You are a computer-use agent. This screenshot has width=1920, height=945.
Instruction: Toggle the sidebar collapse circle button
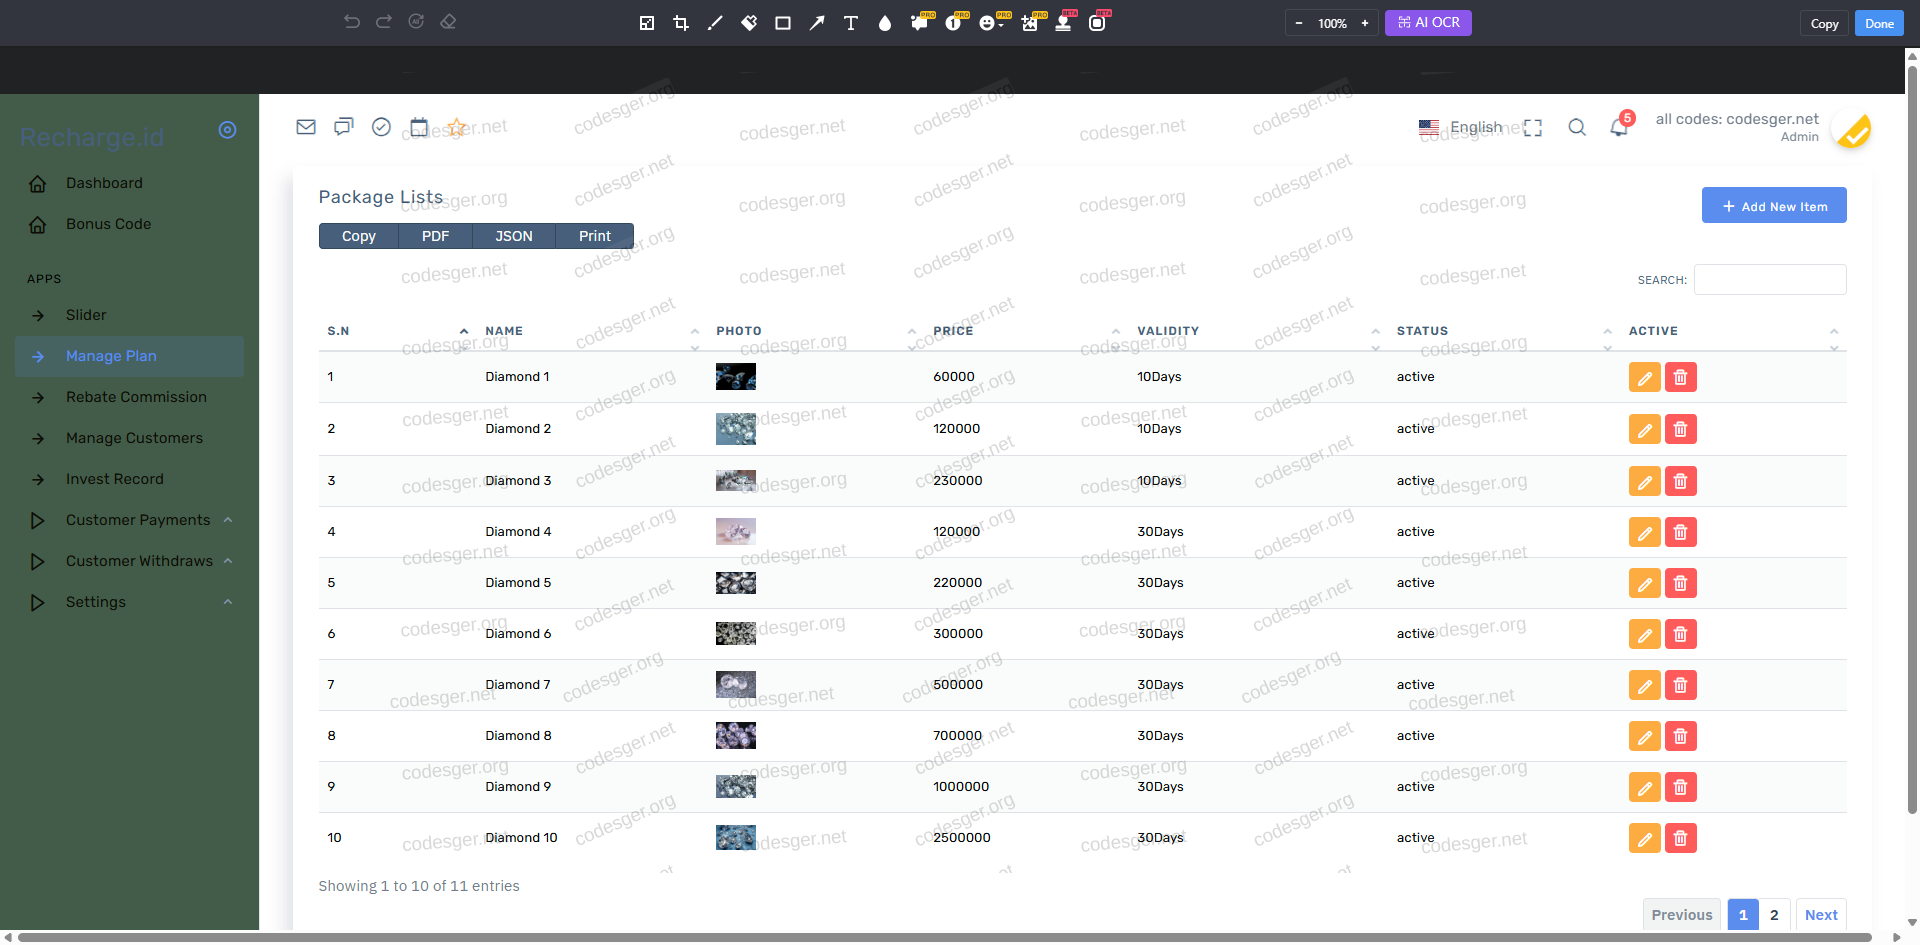pos(228,130)
